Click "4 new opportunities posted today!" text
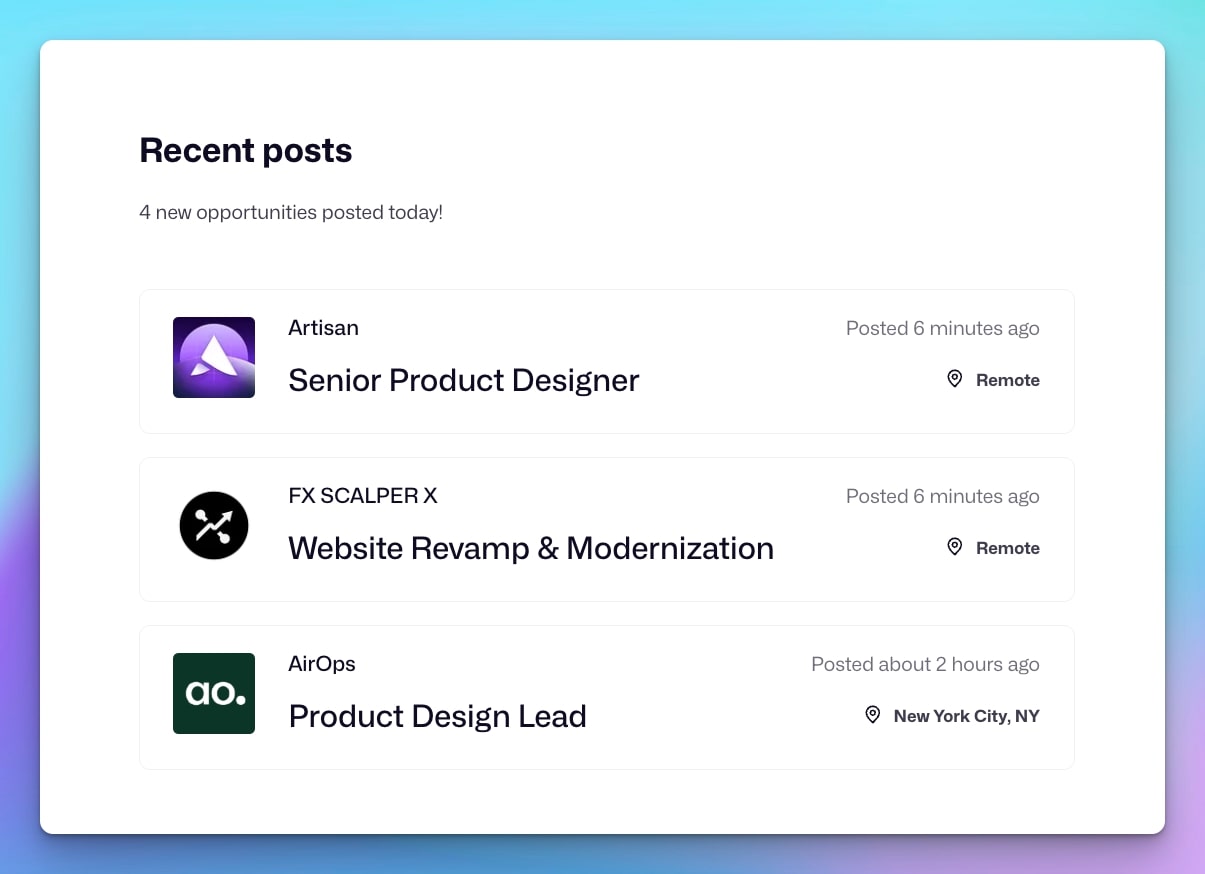This screenshot has height=874, width=1205. pyautogui.click(x=291, y=212)
